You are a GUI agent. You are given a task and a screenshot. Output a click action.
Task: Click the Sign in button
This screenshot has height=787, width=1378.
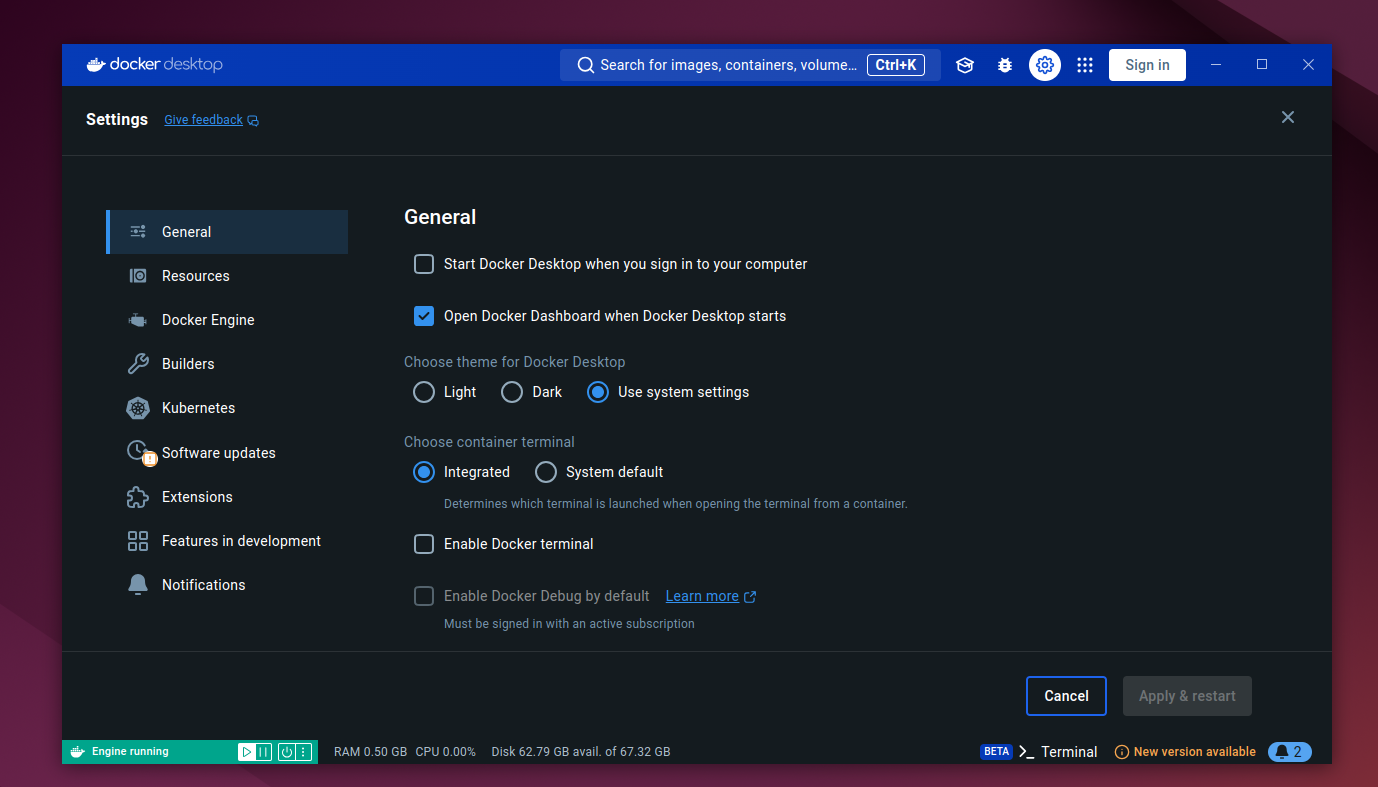coord(1147,65)
